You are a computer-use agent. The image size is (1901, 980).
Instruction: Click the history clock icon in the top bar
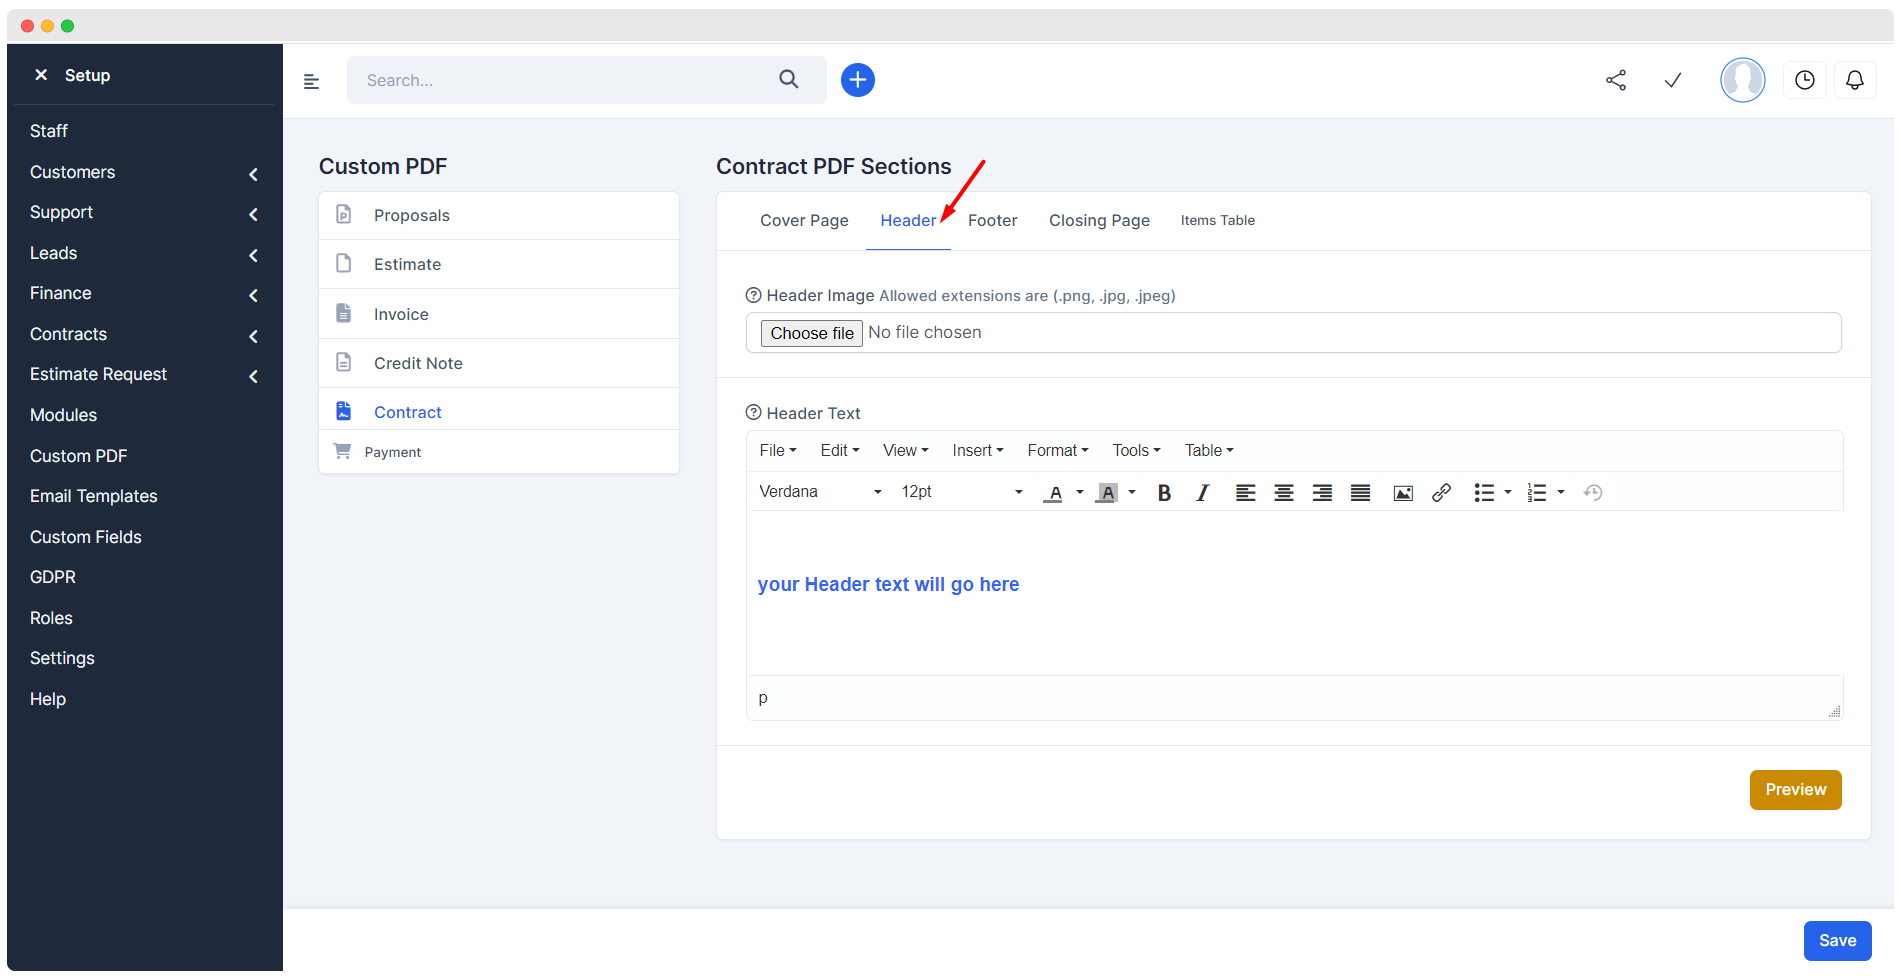point(1804,79)
